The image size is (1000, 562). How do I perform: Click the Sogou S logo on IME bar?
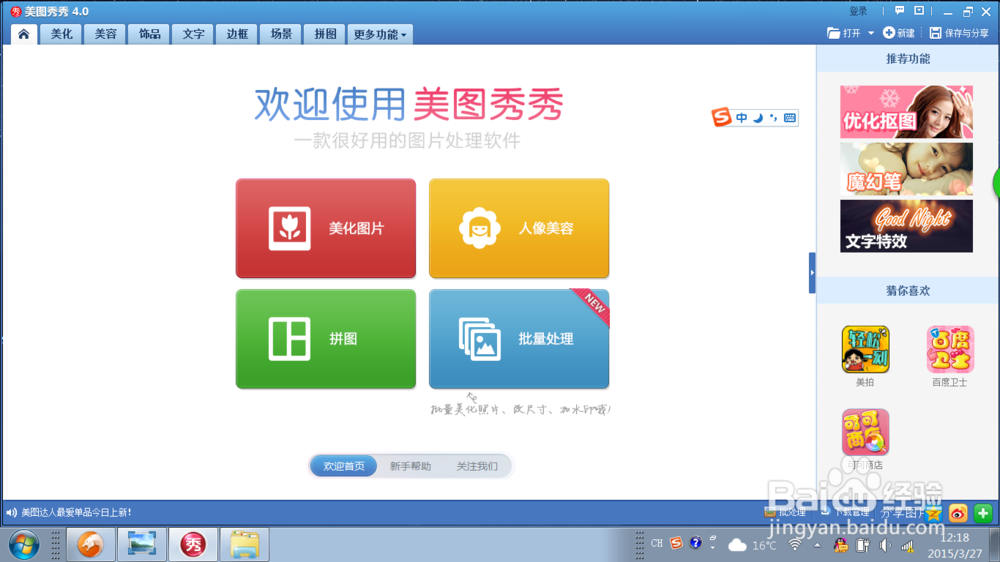pos(721,117)
